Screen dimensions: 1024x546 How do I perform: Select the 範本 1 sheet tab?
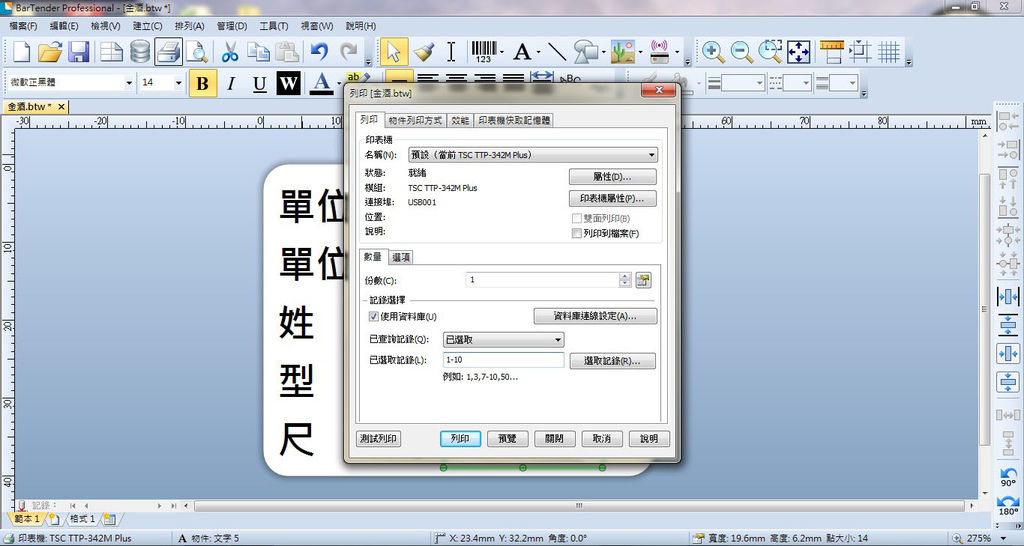click(26, 519)
